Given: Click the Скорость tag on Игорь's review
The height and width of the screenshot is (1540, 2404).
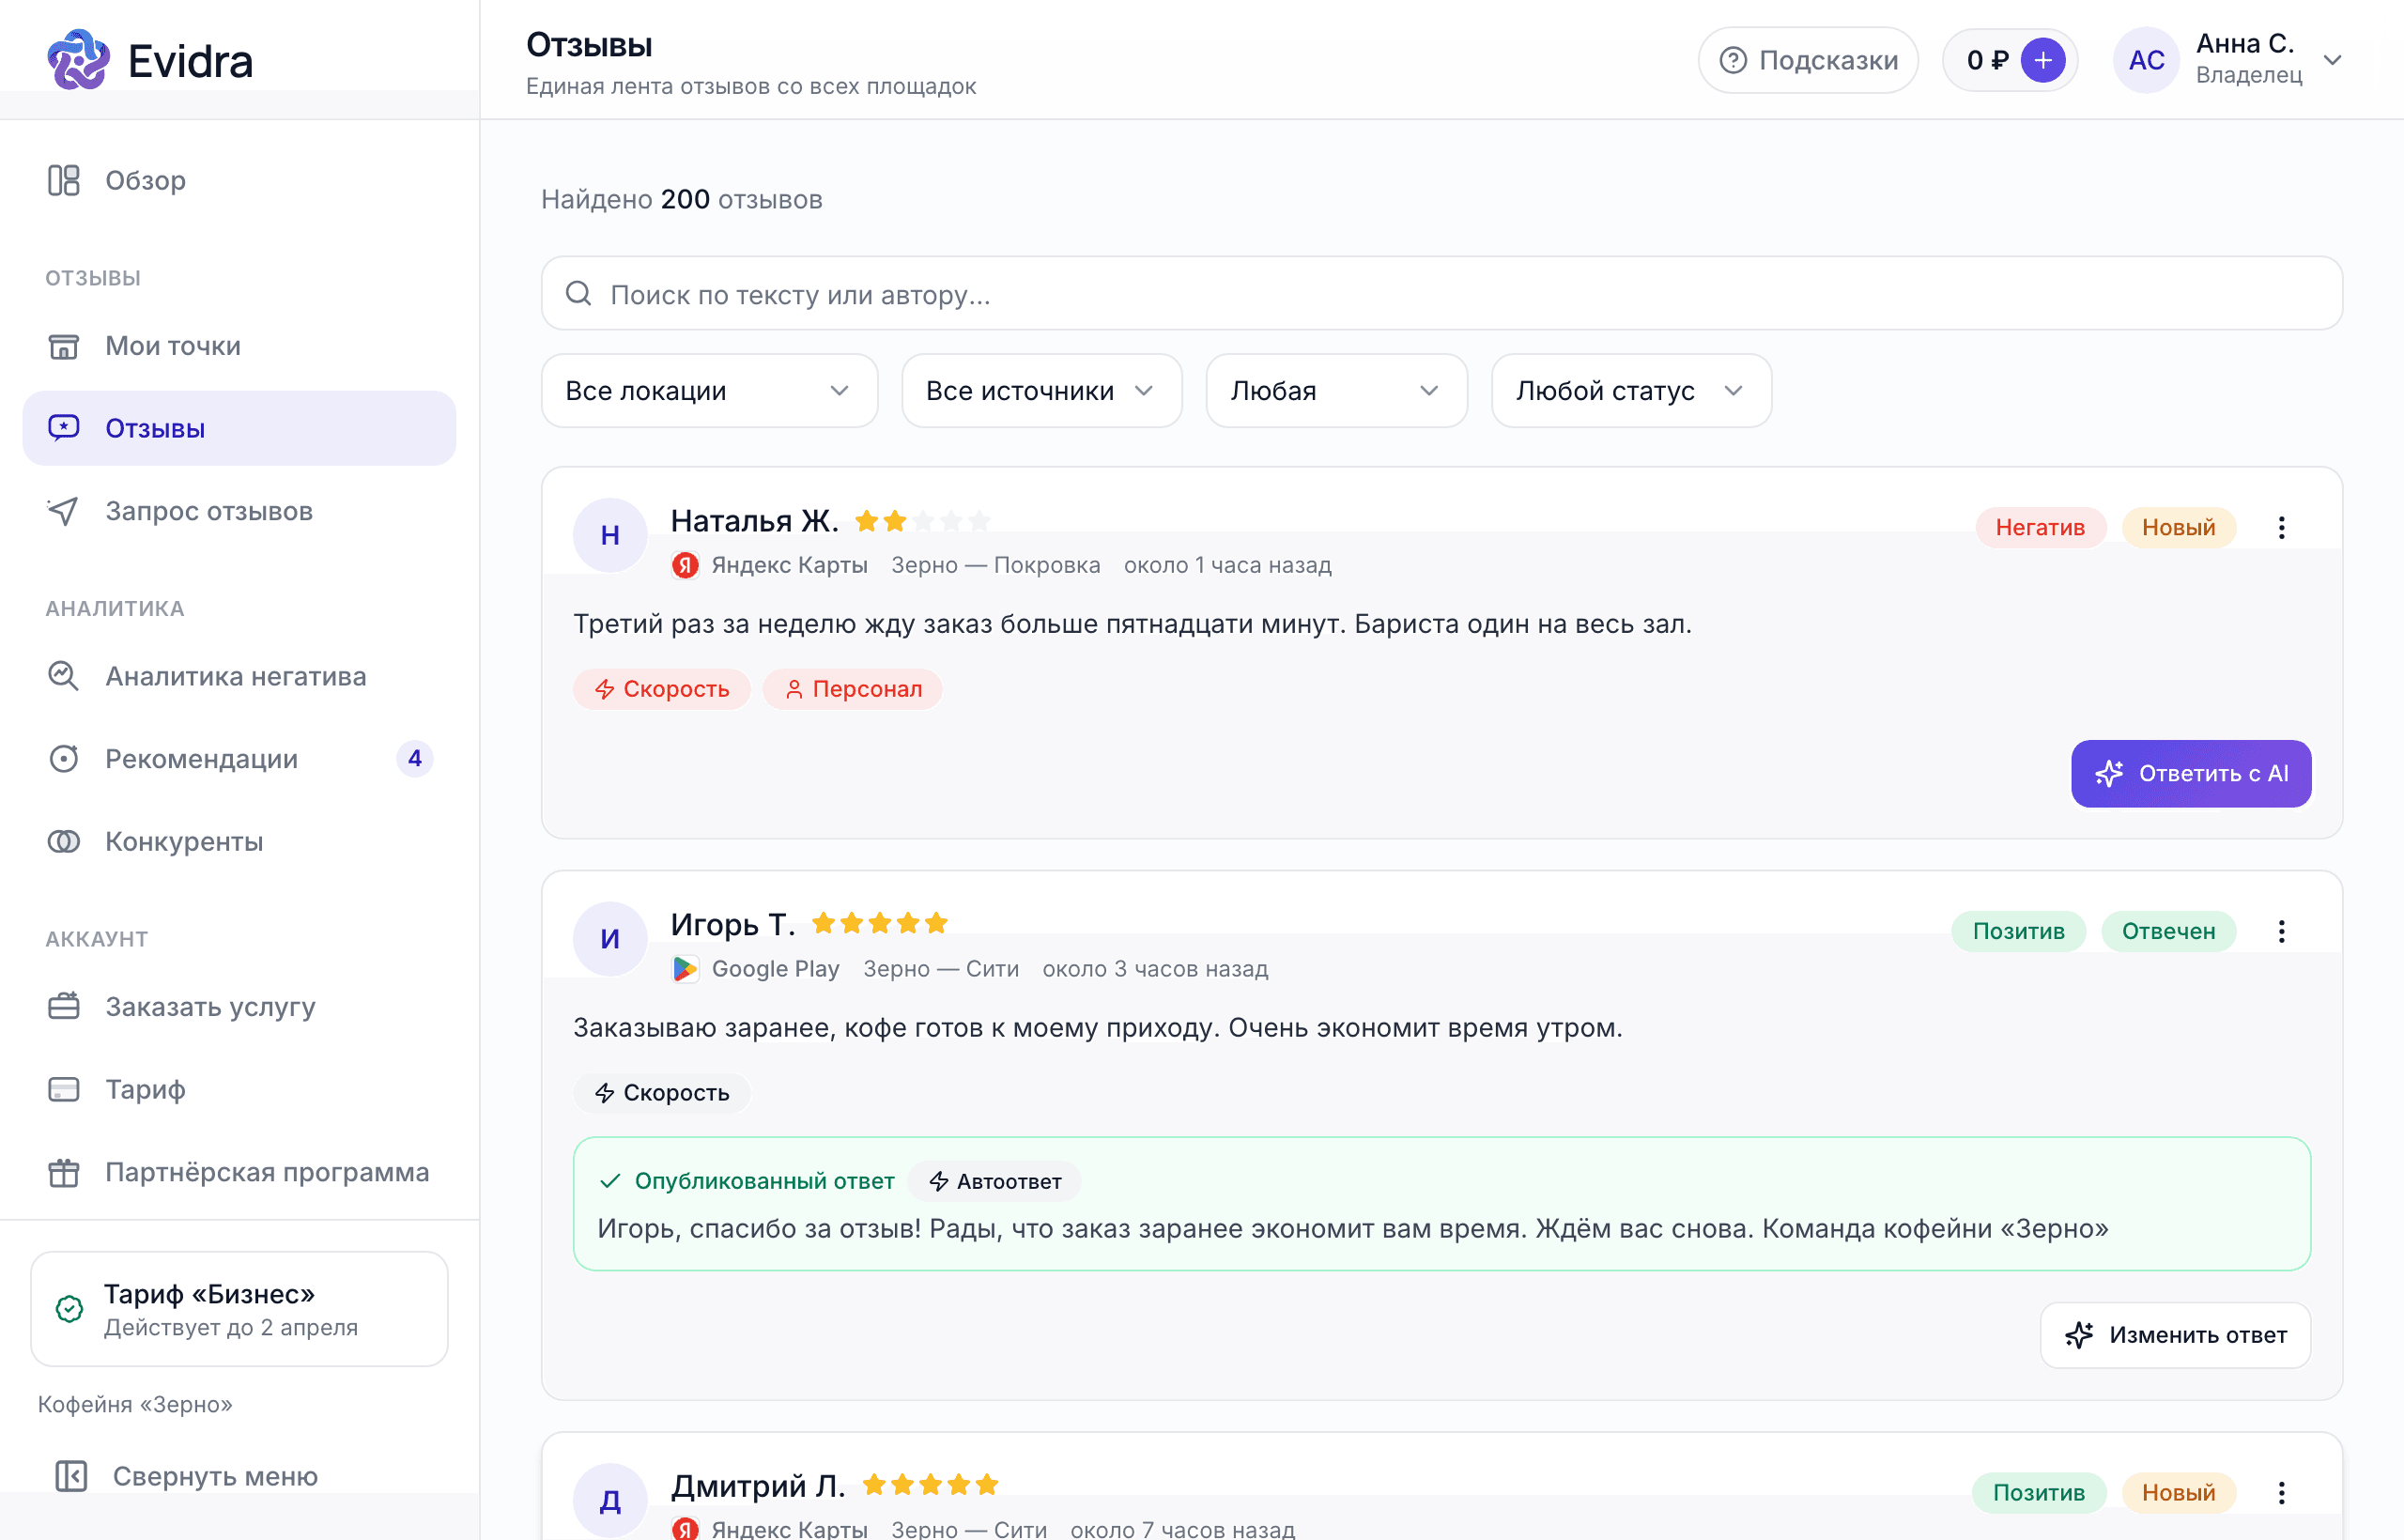Looking at the screenshot, I should pyautogui.click(x=661, y=1093).
